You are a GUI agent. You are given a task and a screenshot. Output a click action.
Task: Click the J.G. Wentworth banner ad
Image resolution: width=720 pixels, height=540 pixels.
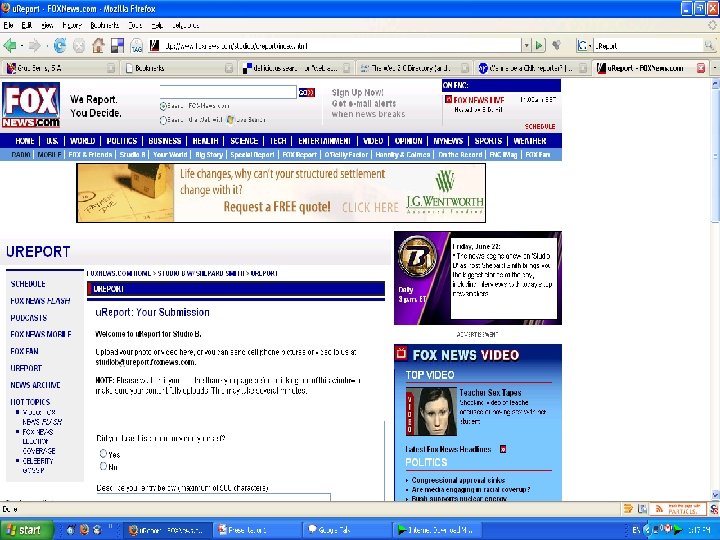(x=281, y=193)
